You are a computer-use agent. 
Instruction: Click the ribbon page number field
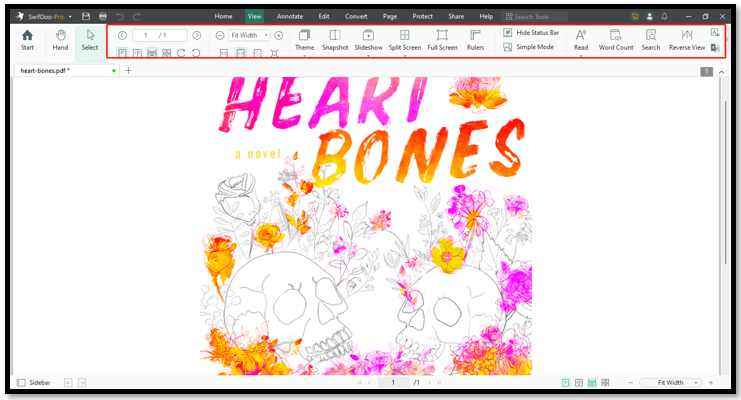coord(159,35)
